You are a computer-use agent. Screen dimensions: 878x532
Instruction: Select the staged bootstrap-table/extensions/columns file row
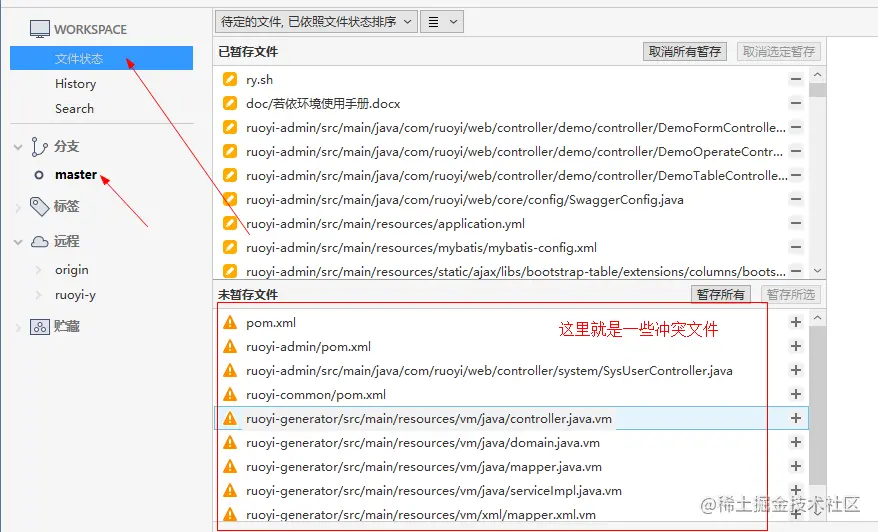point(511,272)
